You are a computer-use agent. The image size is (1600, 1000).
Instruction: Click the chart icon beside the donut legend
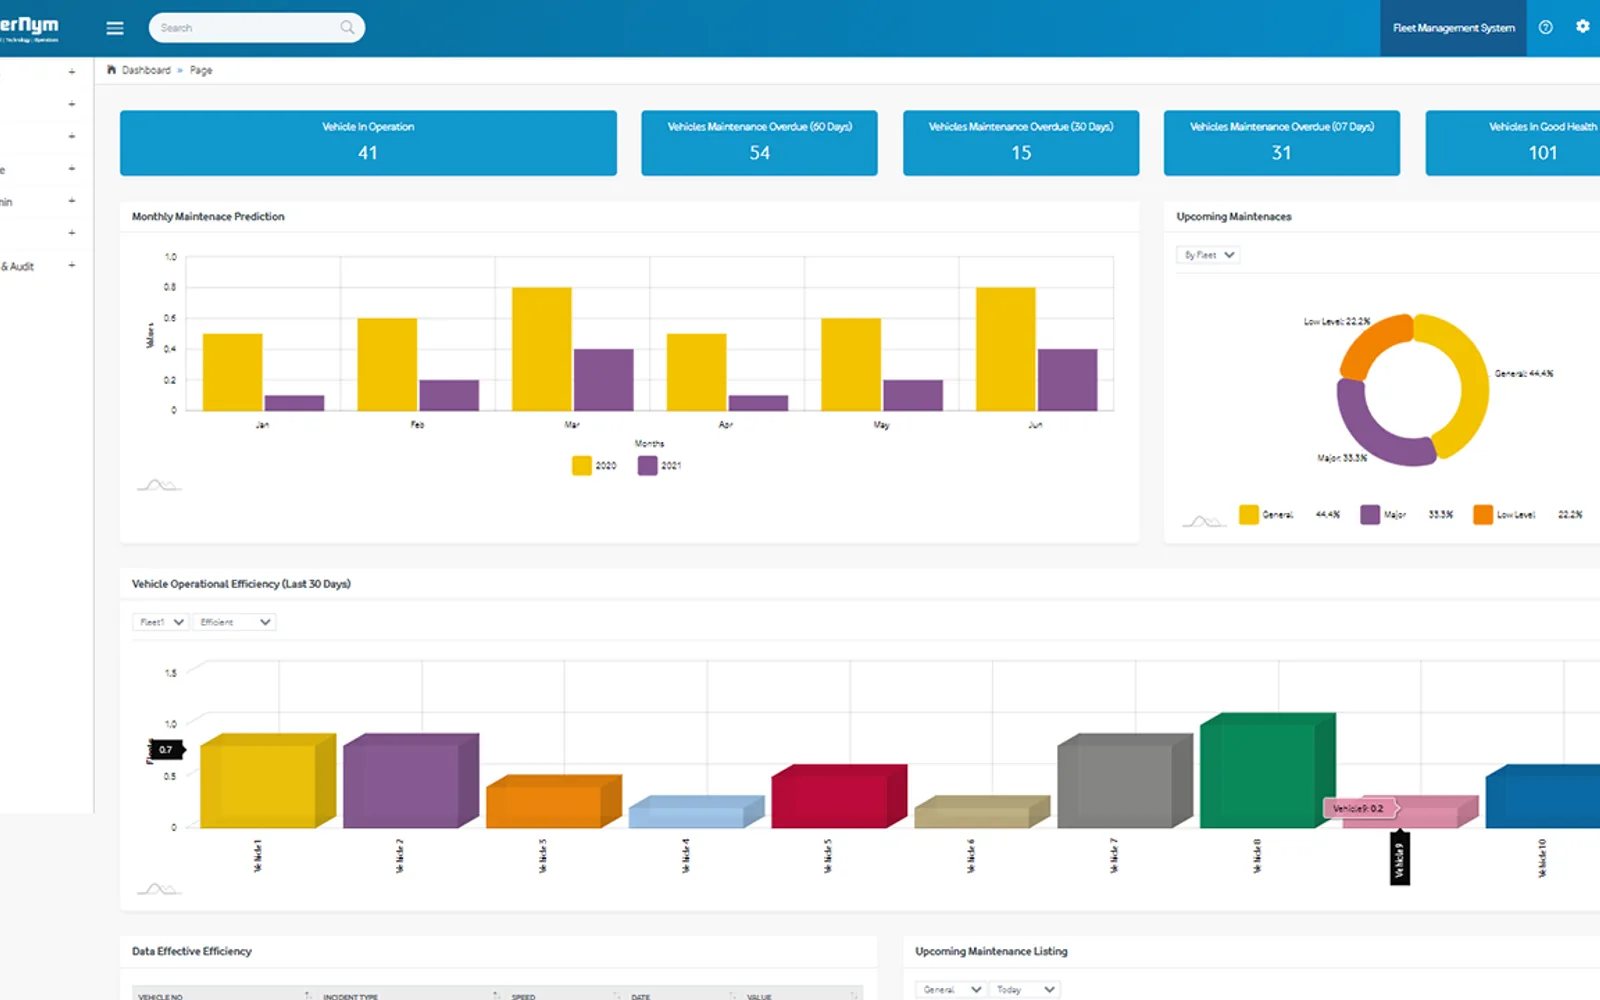point(1203,520)
